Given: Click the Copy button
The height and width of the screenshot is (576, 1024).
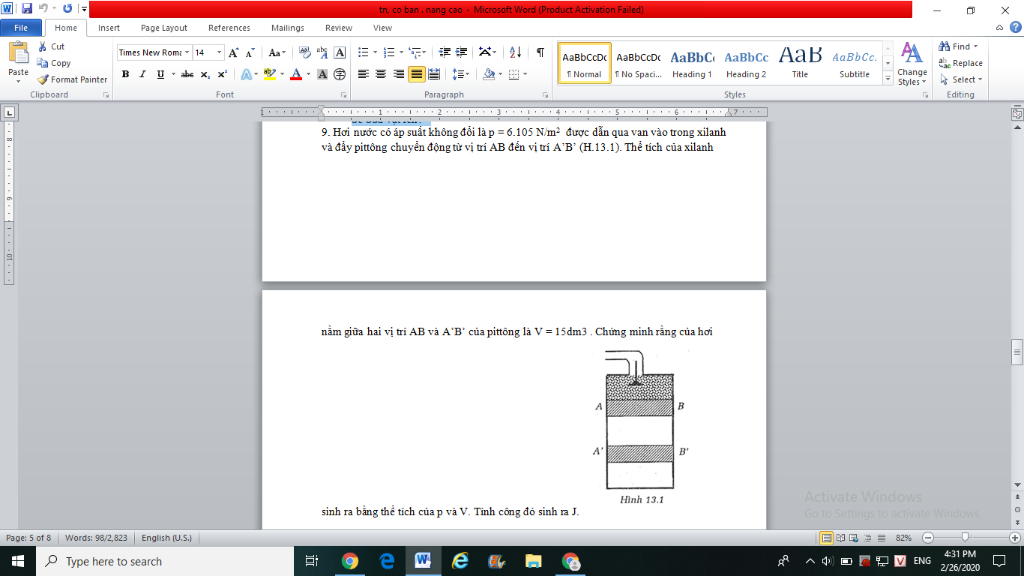Looking at the screenshot, I should [x=54, y=63].
